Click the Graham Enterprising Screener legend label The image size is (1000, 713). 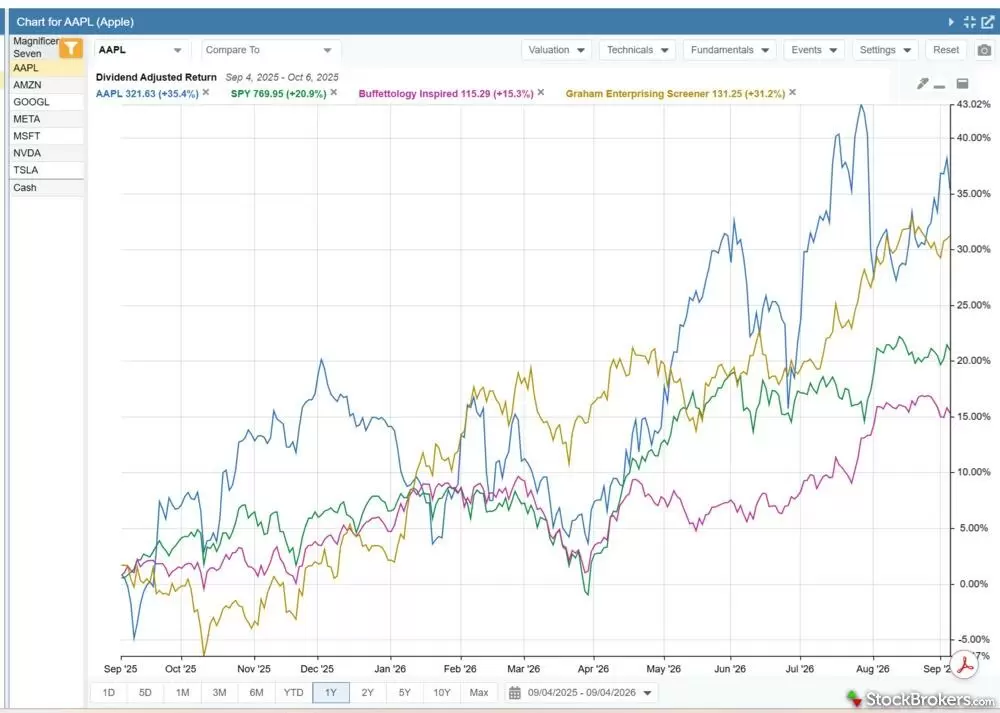pos(675,93)
